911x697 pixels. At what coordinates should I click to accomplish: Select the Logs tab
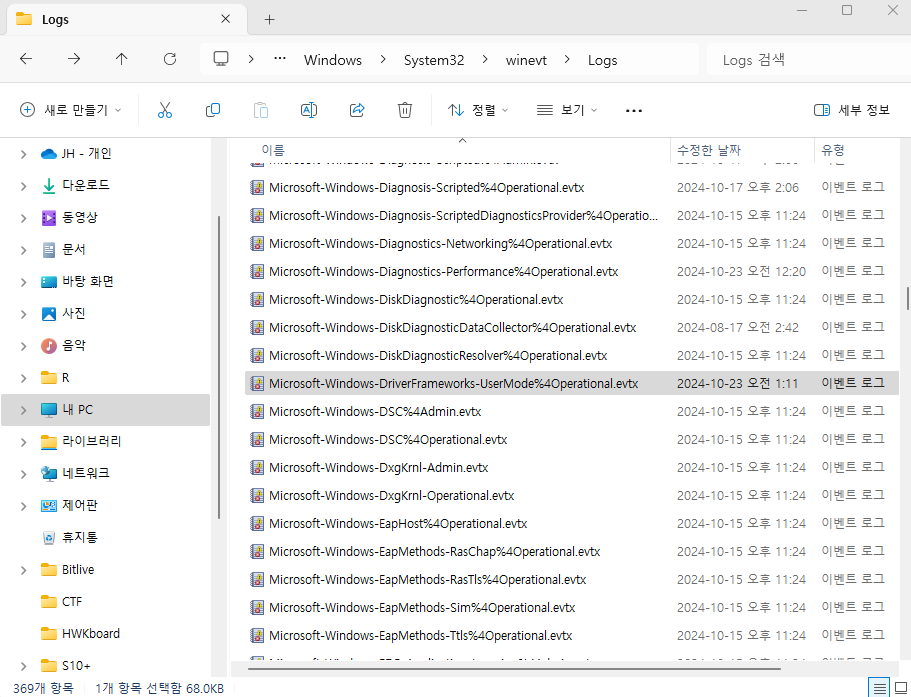tap(127, 20)
